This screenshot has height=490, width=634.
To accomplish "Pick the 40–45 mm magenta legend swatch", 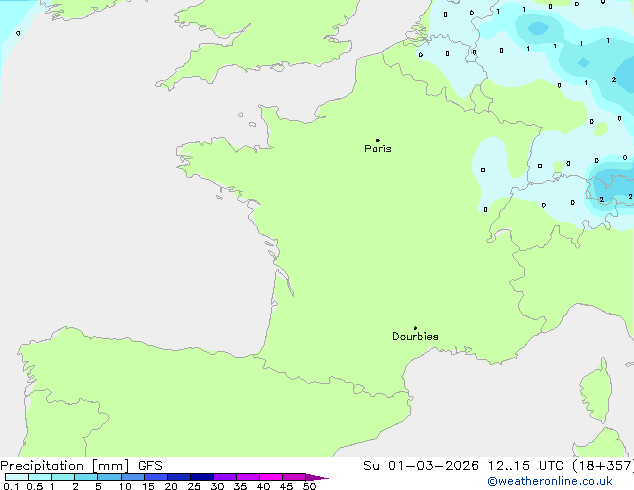I will [271, 477].
